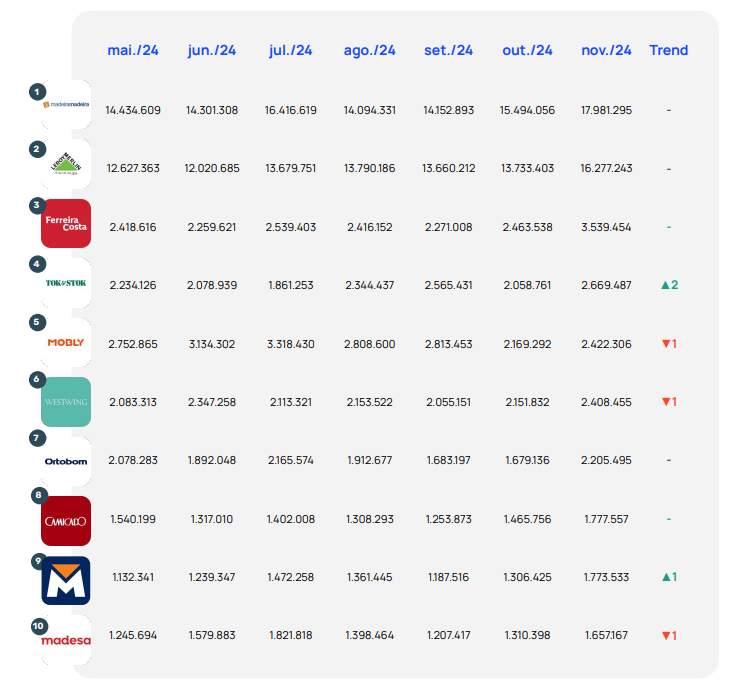
Task: Click Madesa red down trend arrow
Action: (664, 635)
